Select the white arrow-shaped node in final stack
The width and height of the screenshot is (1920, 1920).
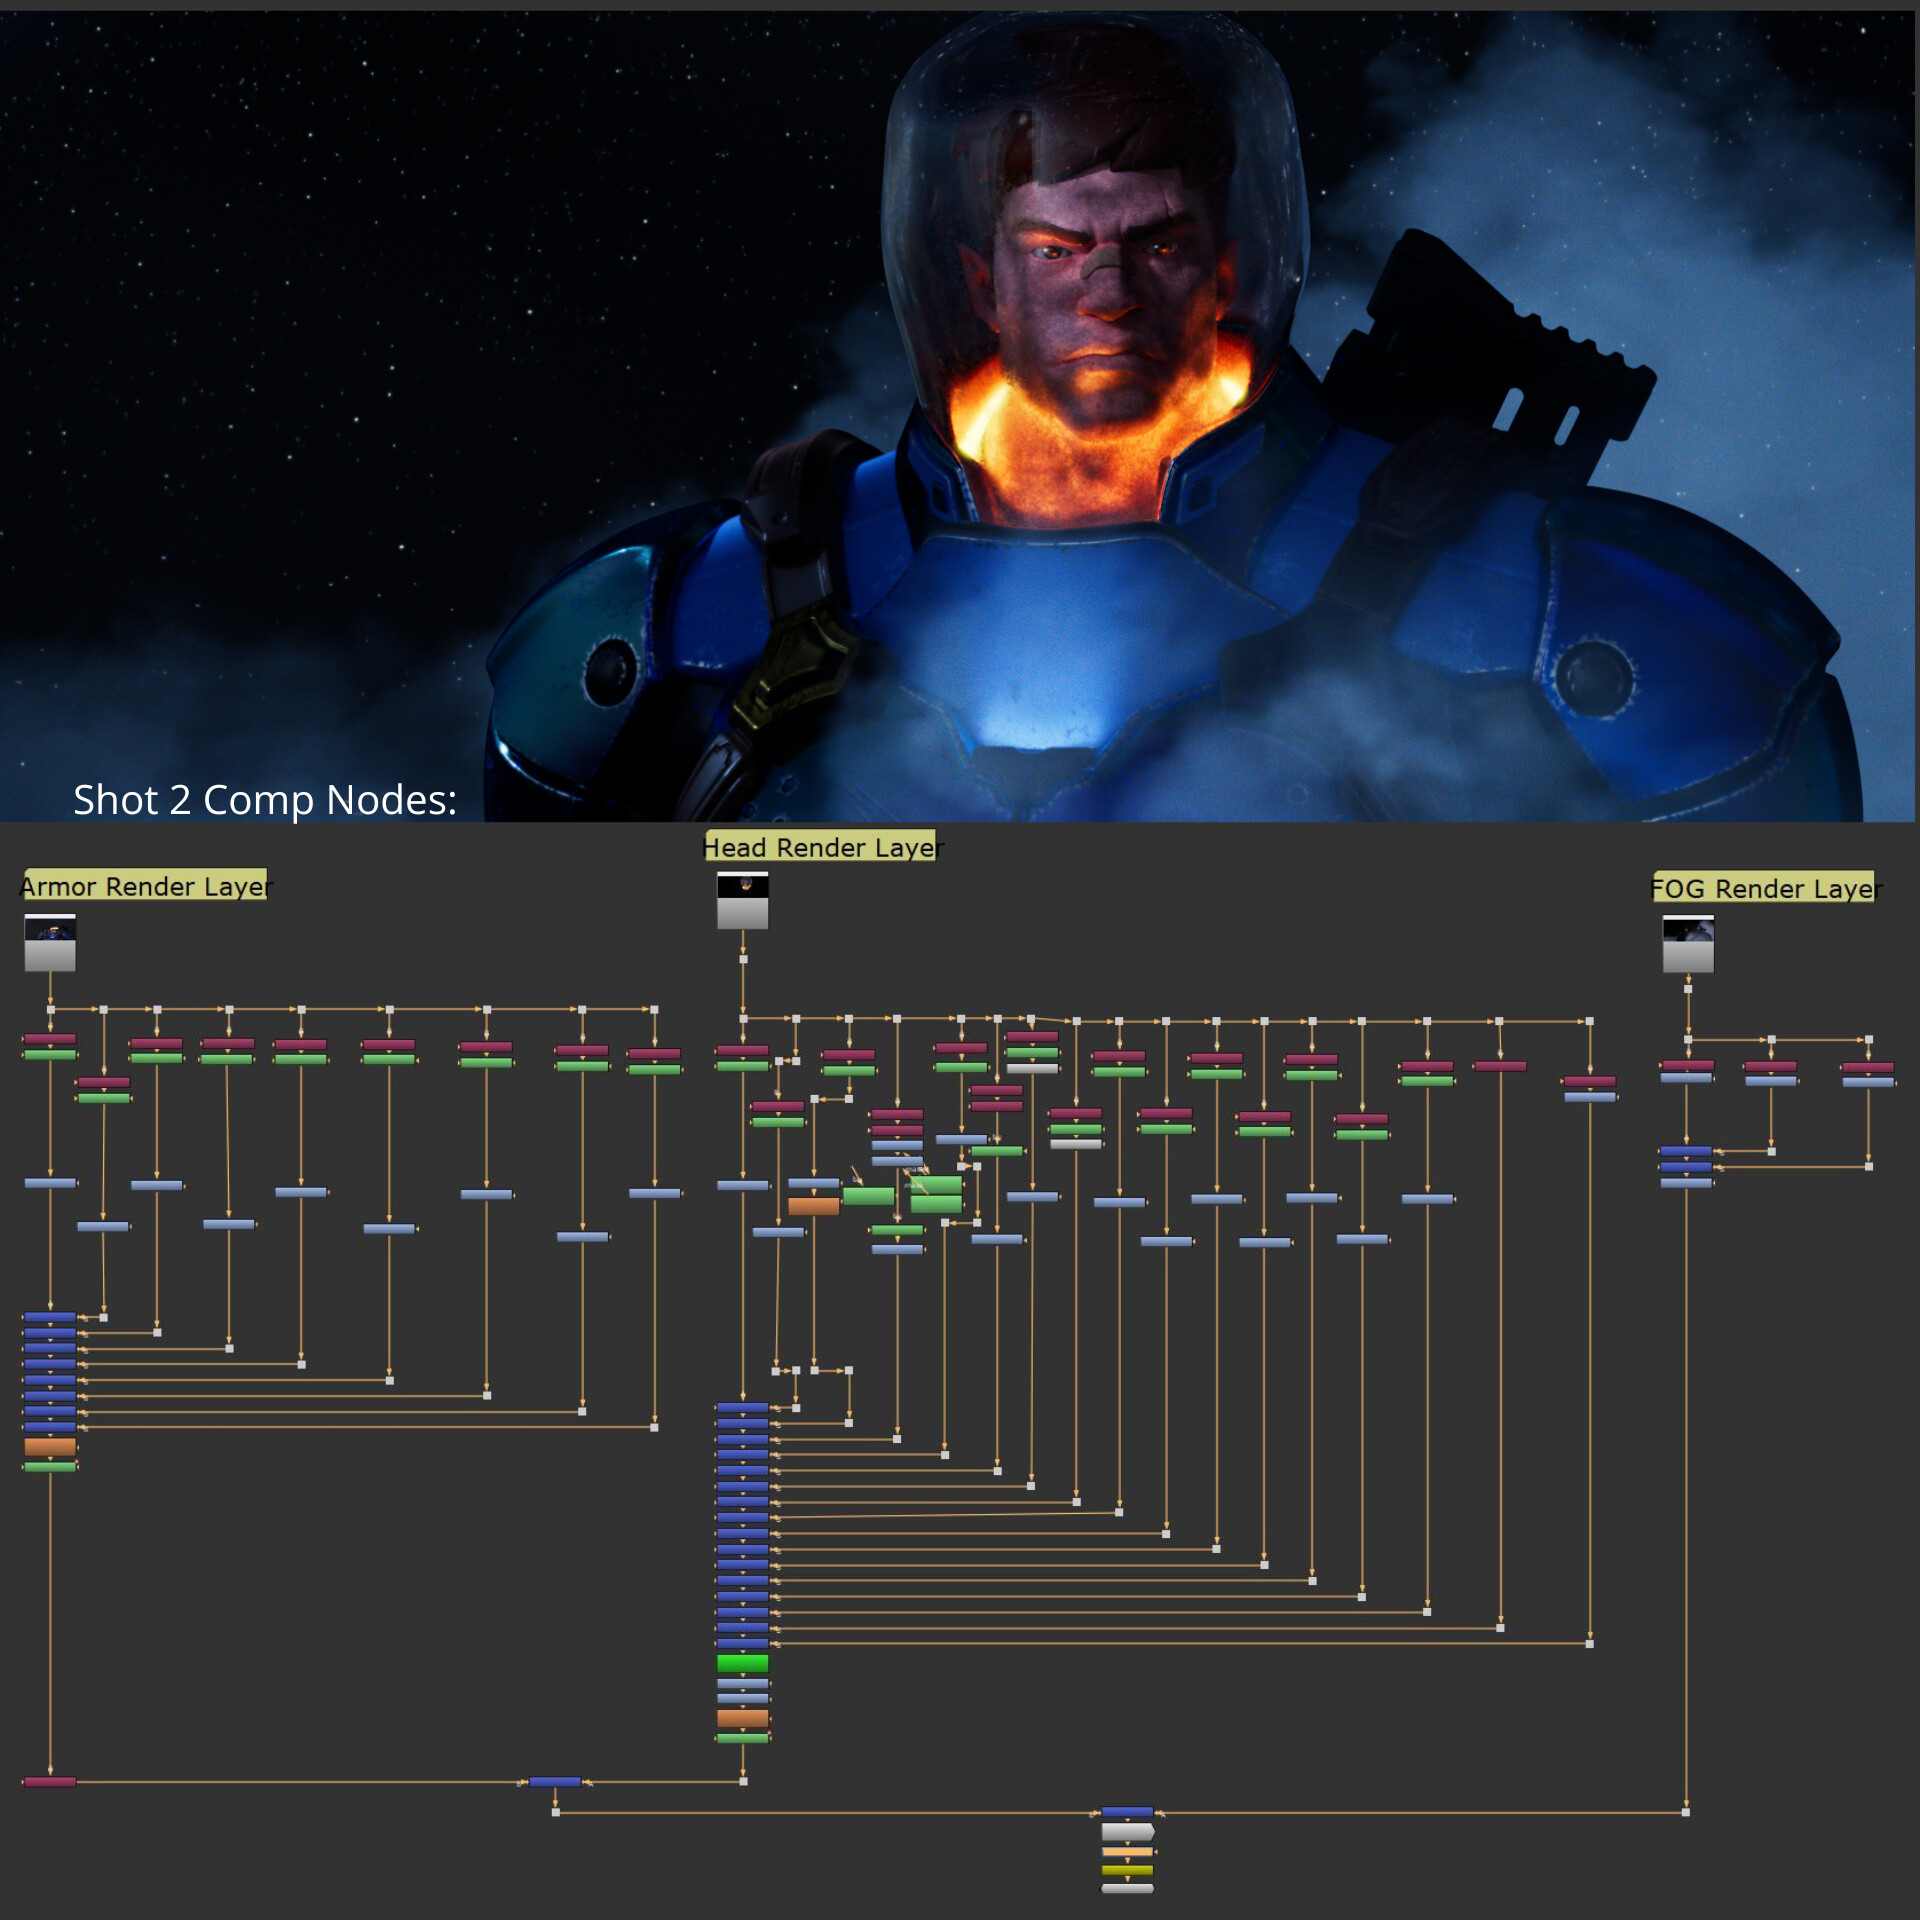point(1127,1831)
